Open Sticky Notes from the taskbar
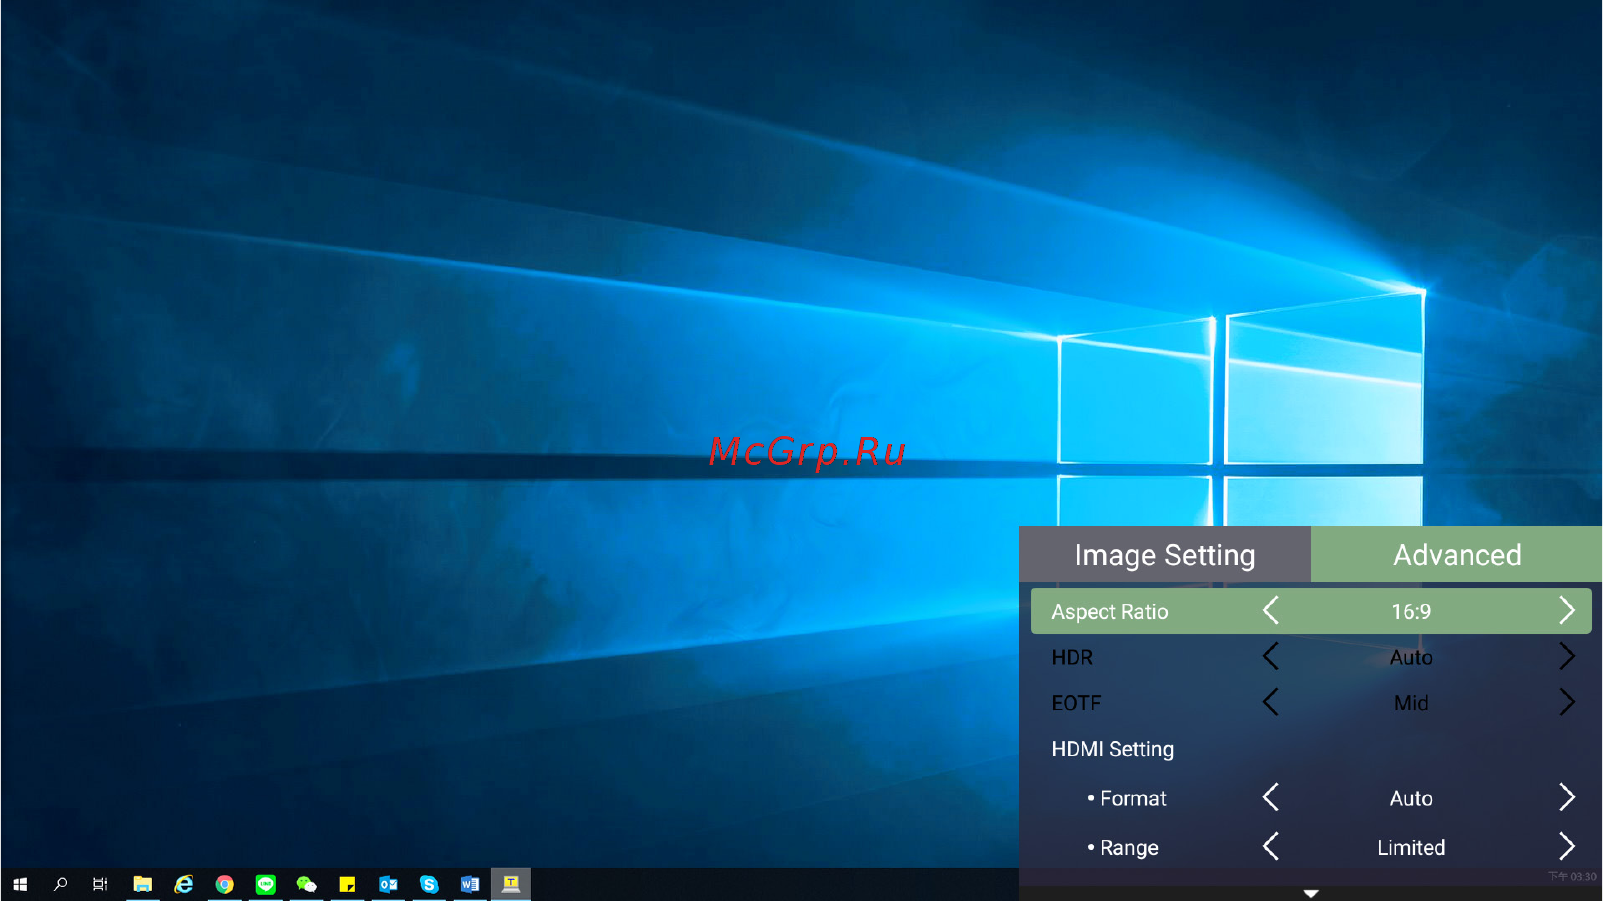This screenshot has height=901, width=1603. (x=347, y=884)
